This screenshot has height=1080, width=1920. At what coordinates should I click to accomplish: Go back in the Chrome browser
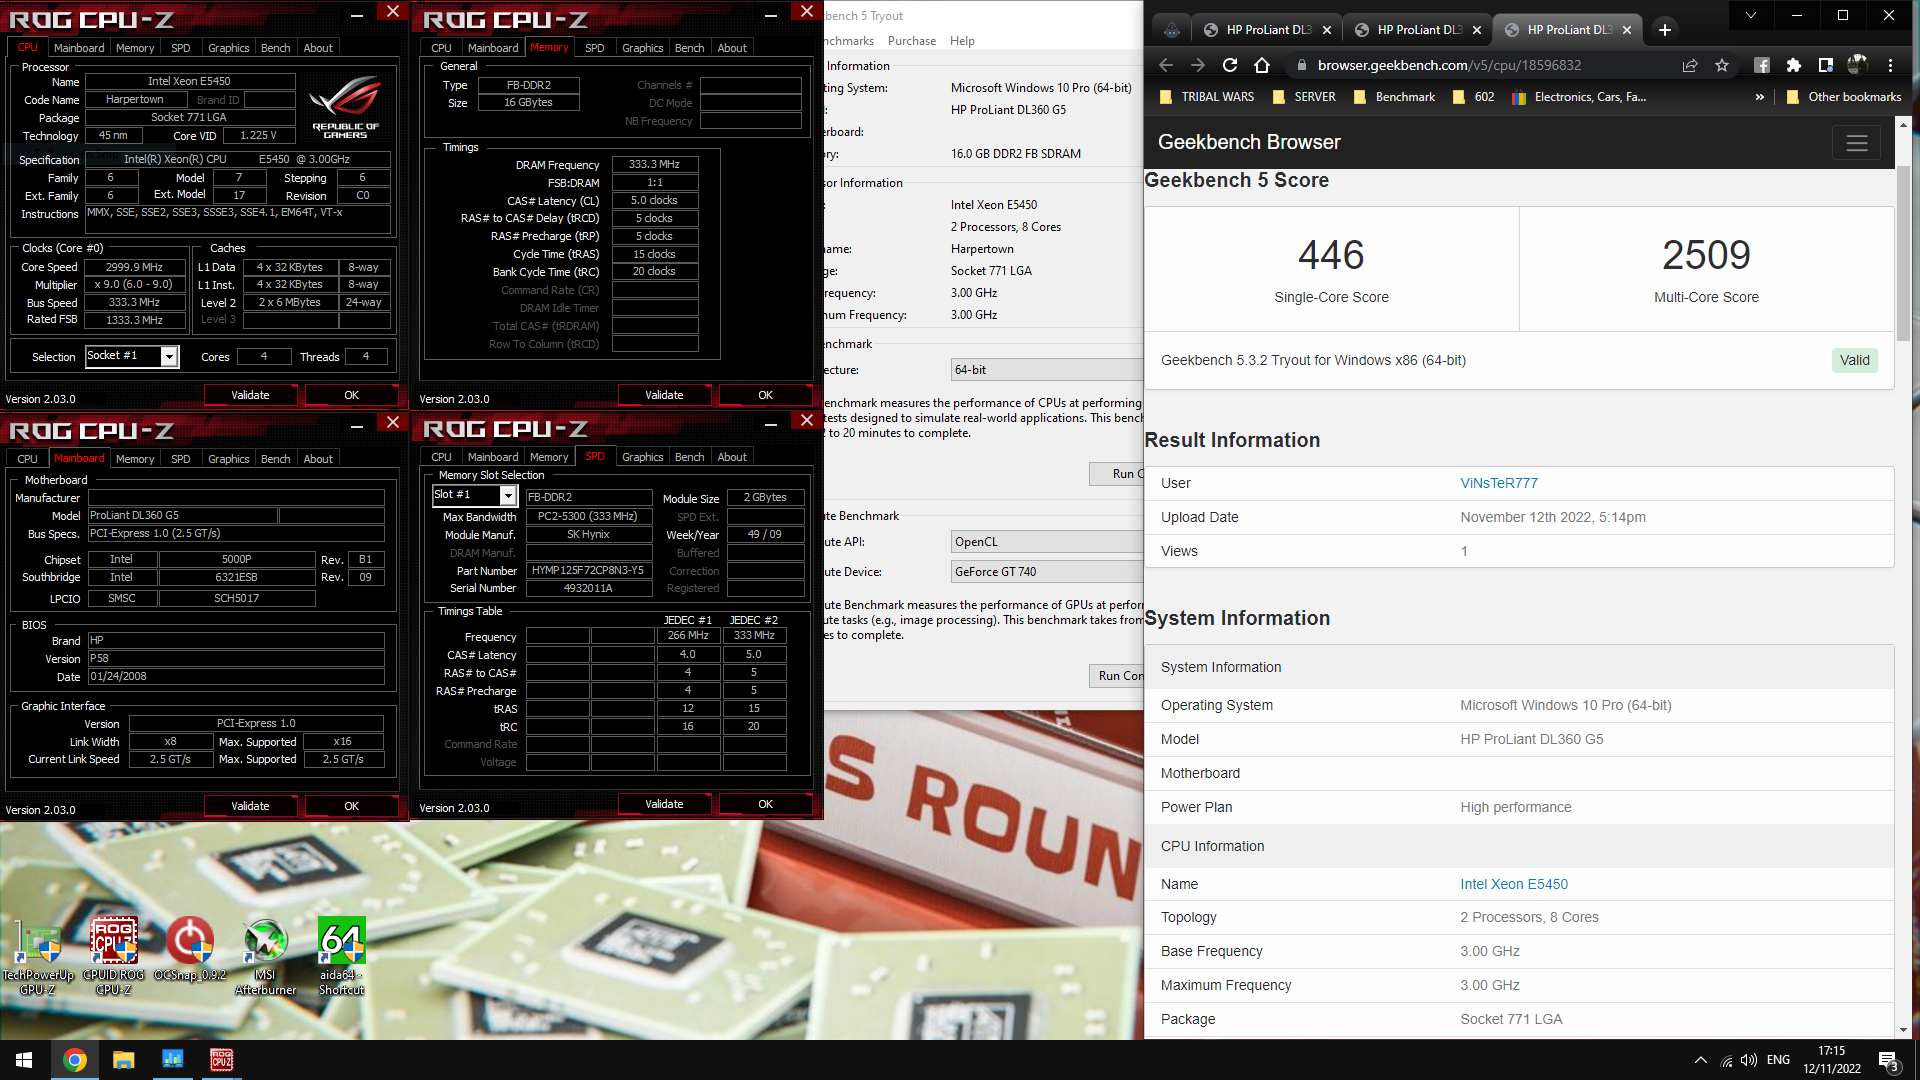1166,65
